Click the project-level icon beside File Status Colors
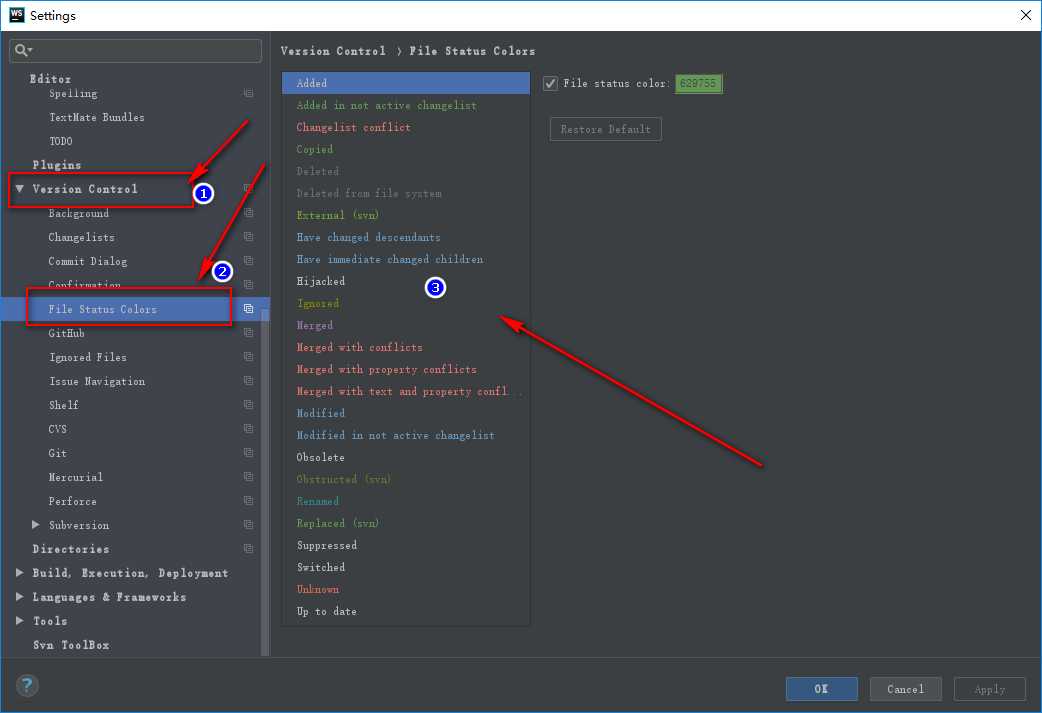Viewport: 1042px width, 713px height. [249, 309]
